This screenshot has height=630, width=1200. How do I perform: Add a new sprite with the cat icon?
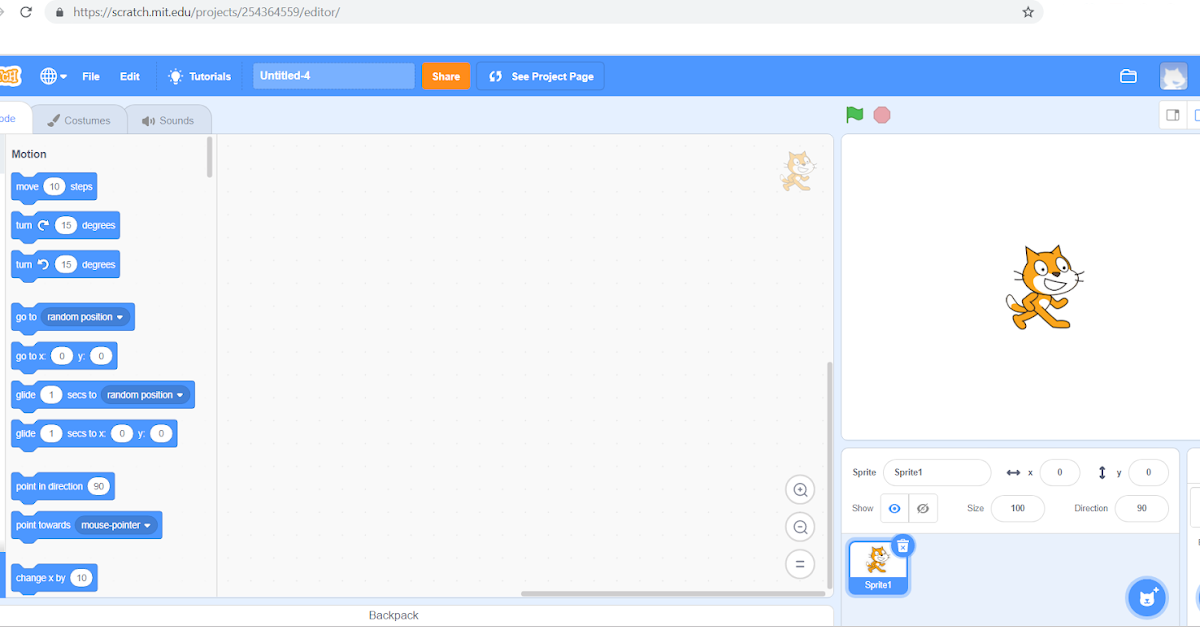(1146, 597)
